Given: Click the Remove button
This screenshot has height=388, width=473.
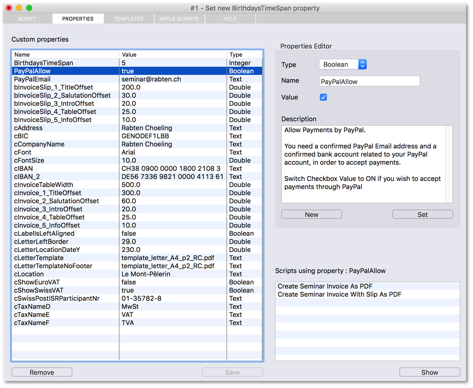Looking at the screenshot, I should tap(42, 372).
